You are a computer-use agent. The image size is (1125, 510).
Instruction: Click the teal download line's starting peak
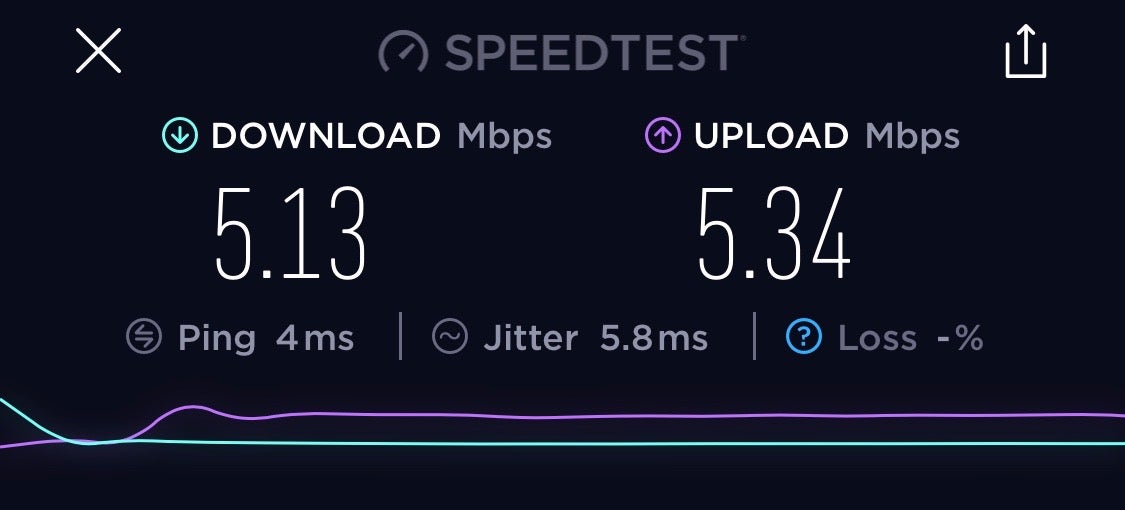6,403
